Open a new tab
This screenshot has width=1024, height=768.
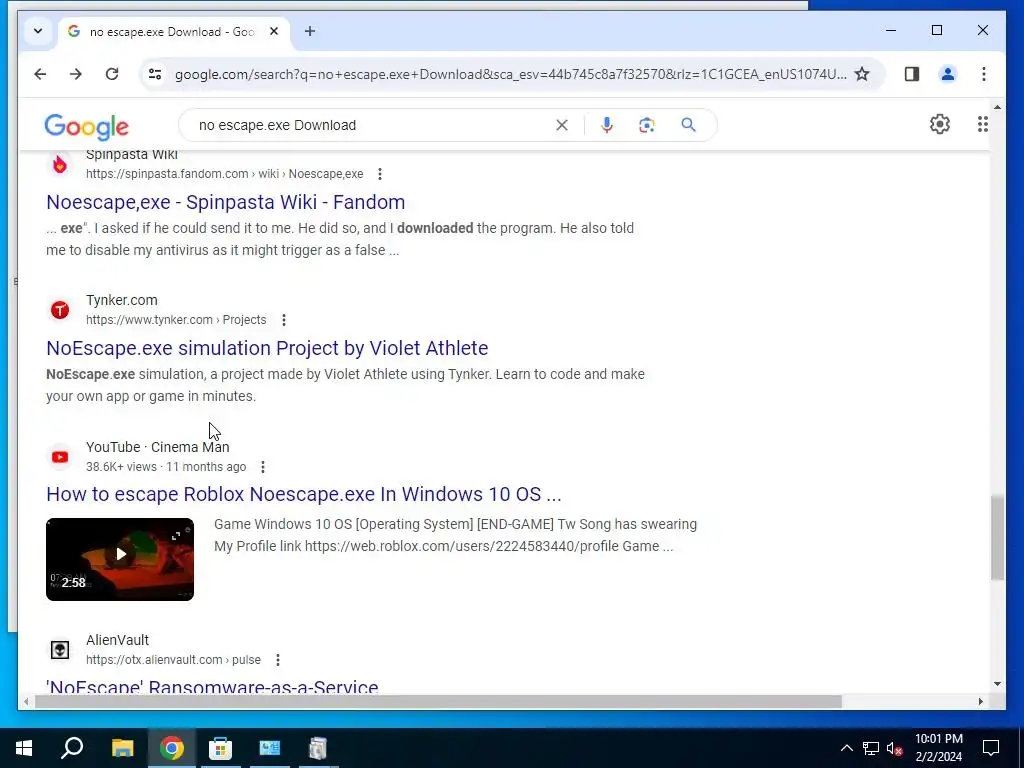click(310, 31)
